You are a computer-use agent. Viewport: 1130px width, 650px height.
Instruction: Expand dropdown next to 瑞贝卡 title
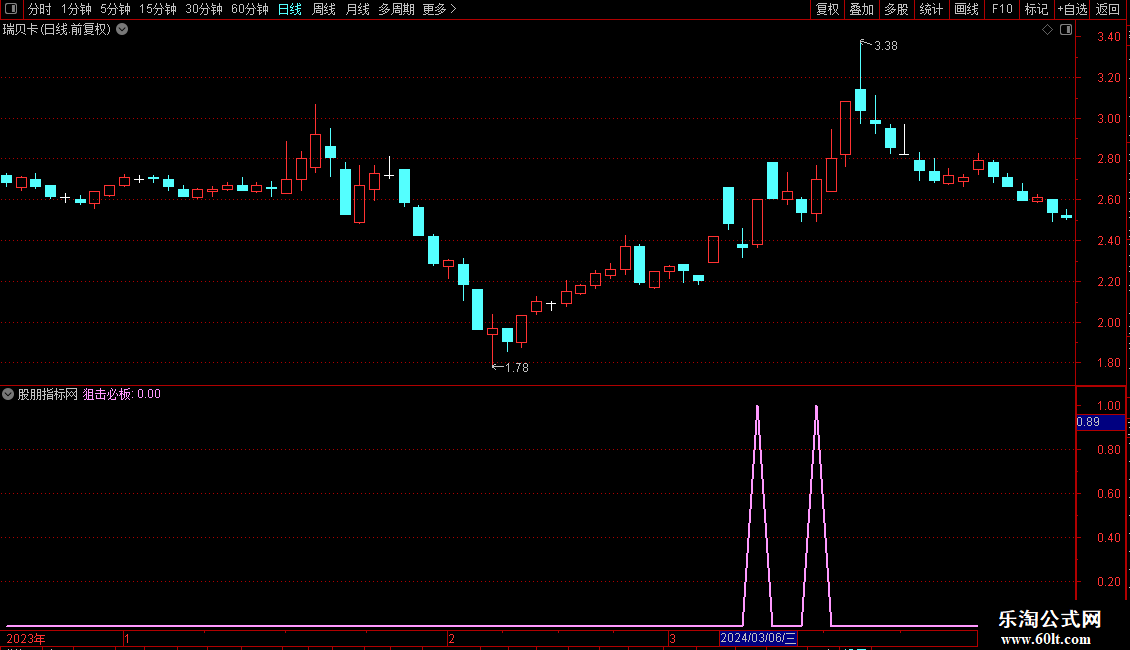(x=123, y=30)
